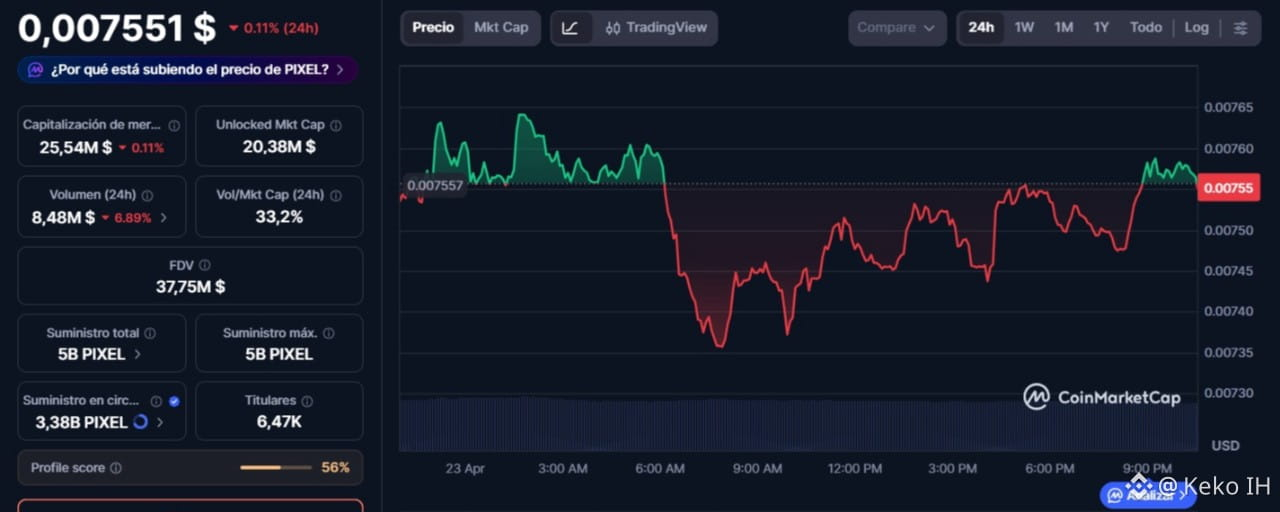Set chart range to 1W
1280x512 pixels.
click(x=1024, y=28)
